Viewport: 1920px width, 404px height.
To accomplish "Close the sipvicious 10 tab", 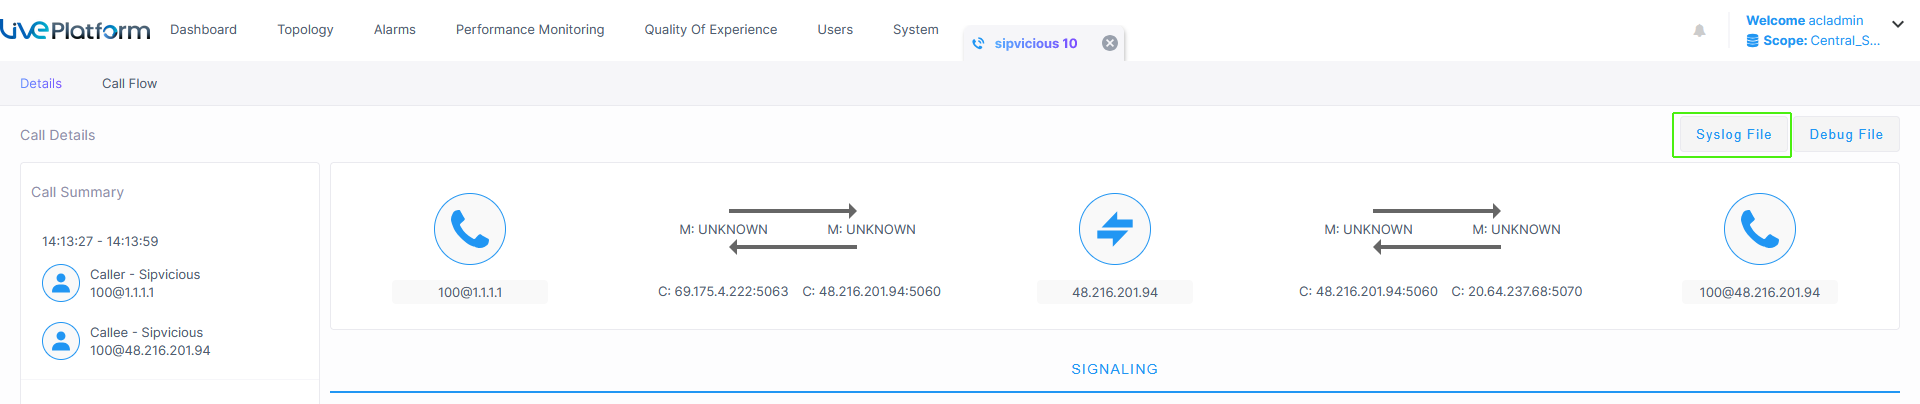I will coord(1110,43).
